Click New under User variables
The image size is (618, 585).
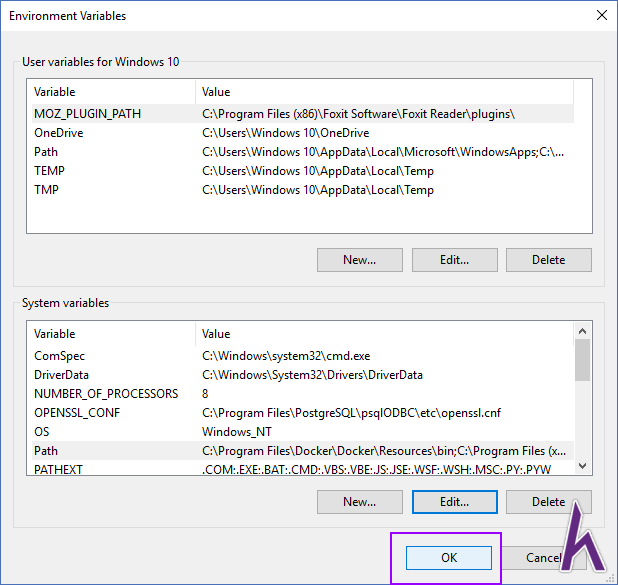[x=359, y=260]
